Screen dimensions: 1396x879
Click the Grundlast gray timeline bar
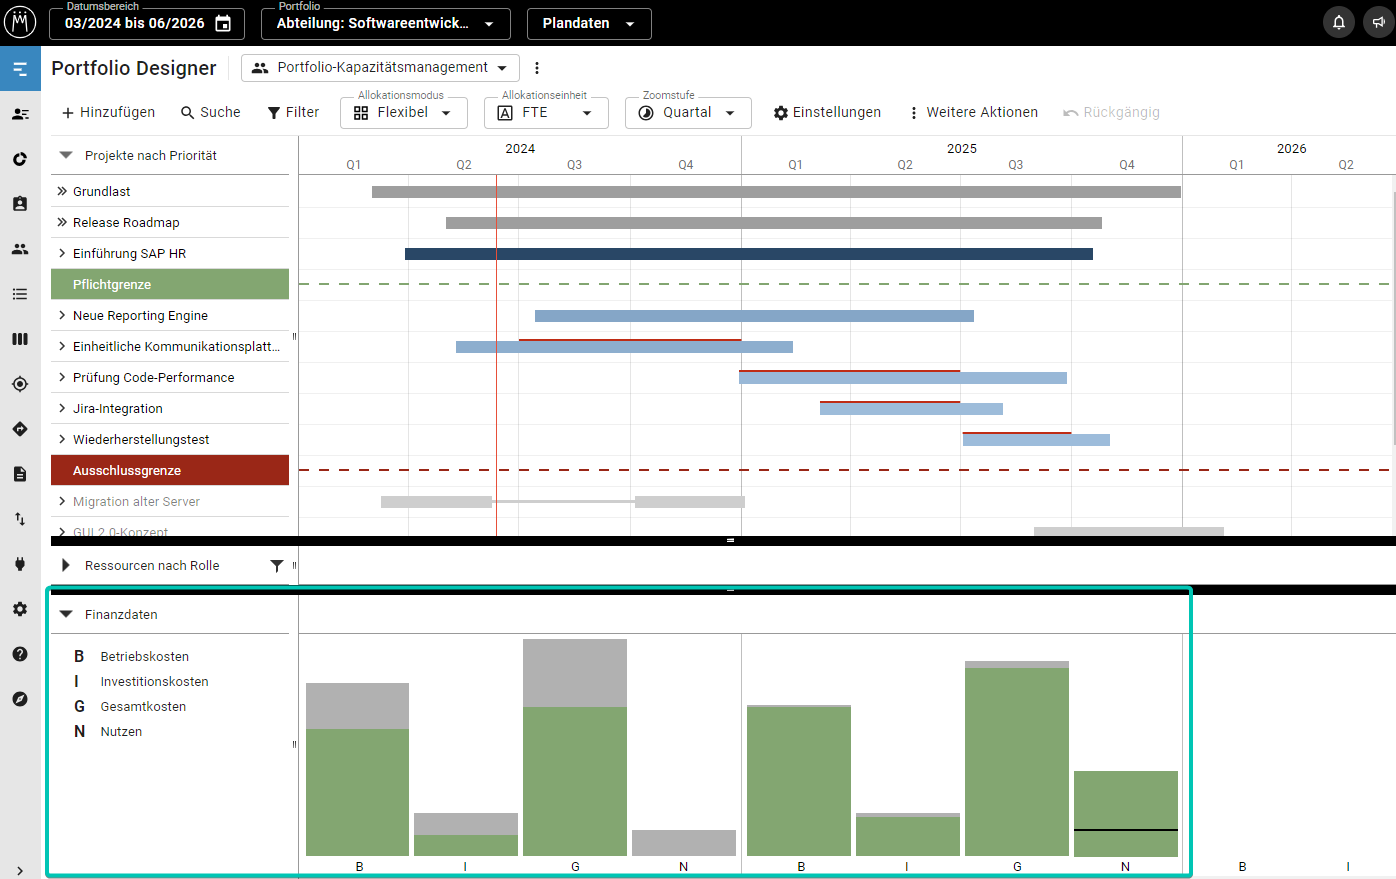776,192
